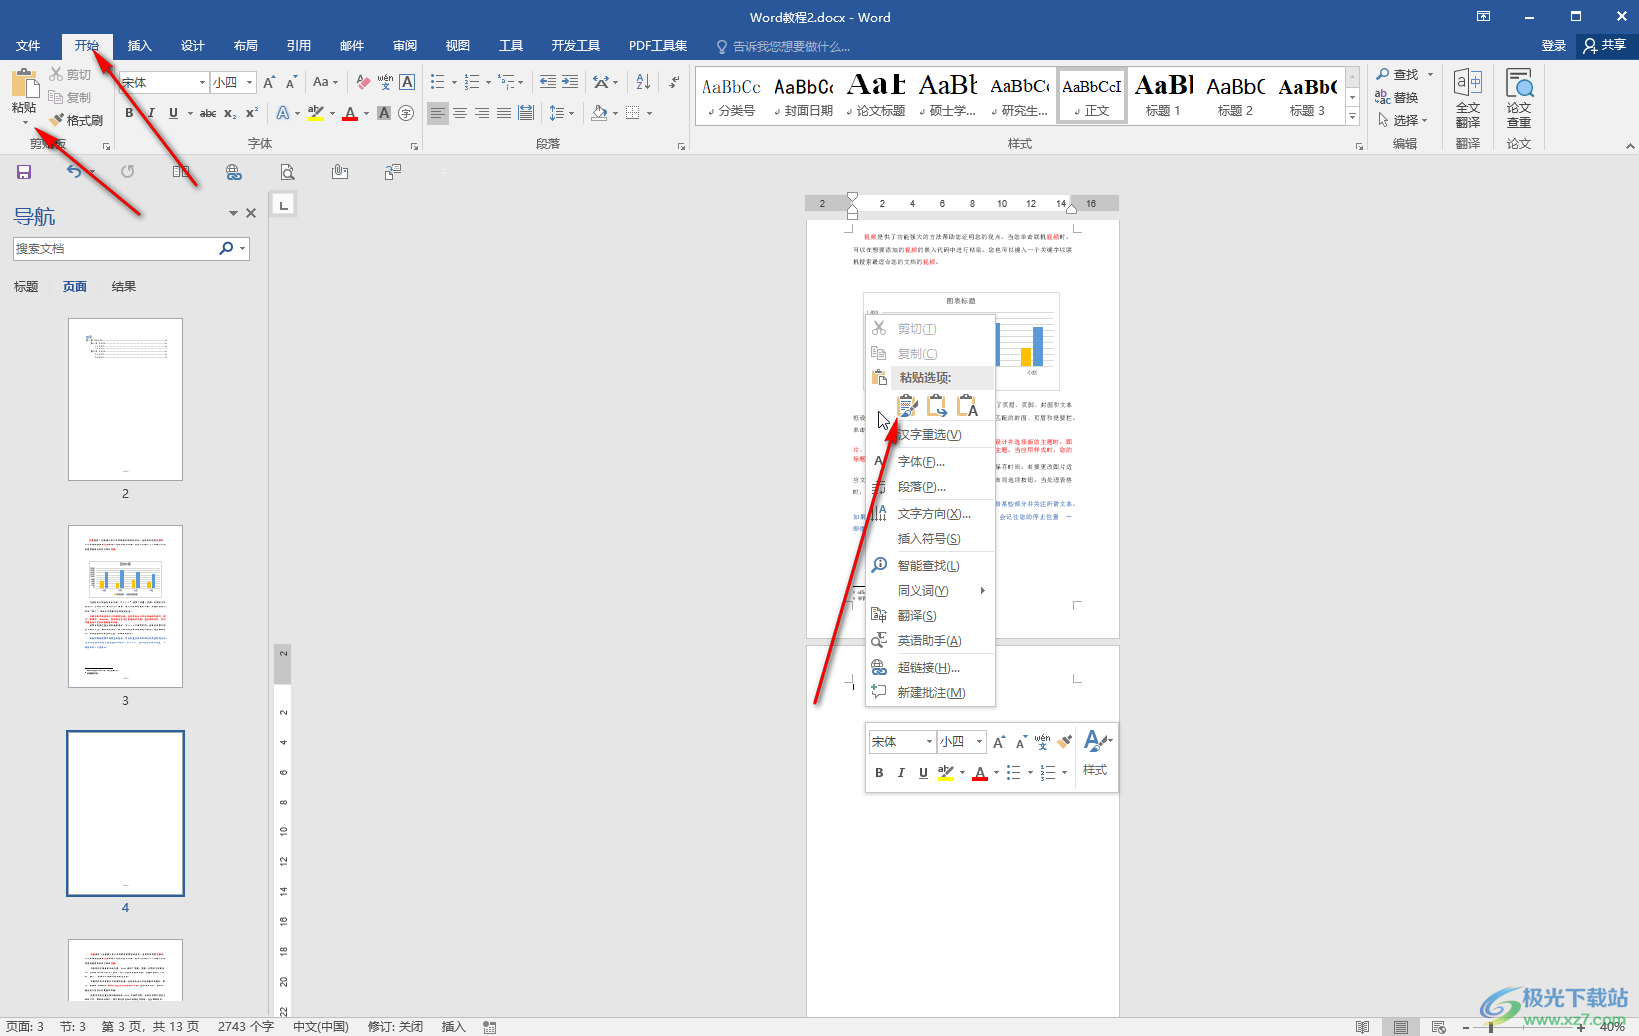Apply yellow highlight color in the ribbon
This screenshot has width=1639, height=1036.
[x=316, y=113]
